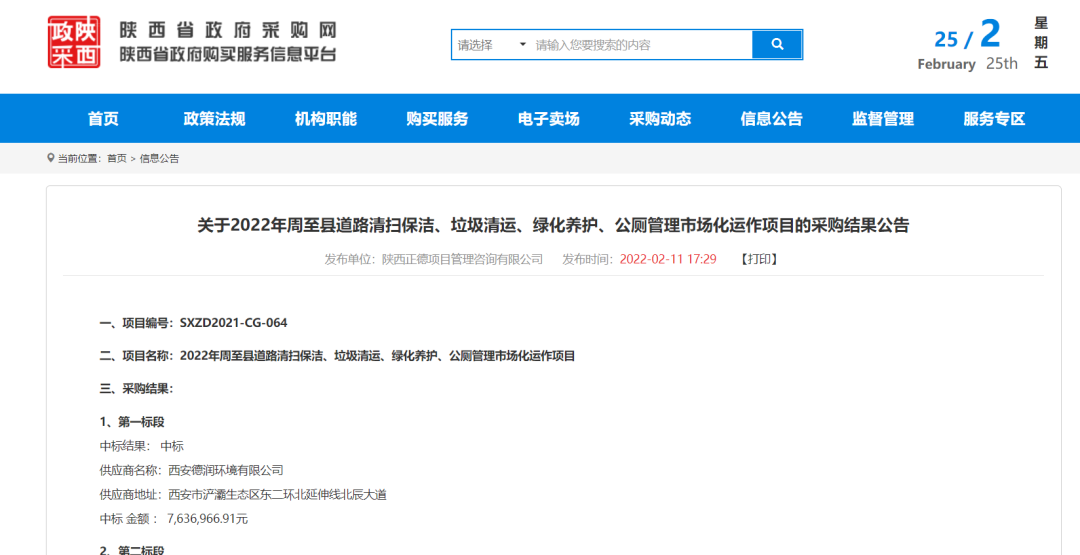Click the 陕西省政府采购网 site title

[228, 30]
